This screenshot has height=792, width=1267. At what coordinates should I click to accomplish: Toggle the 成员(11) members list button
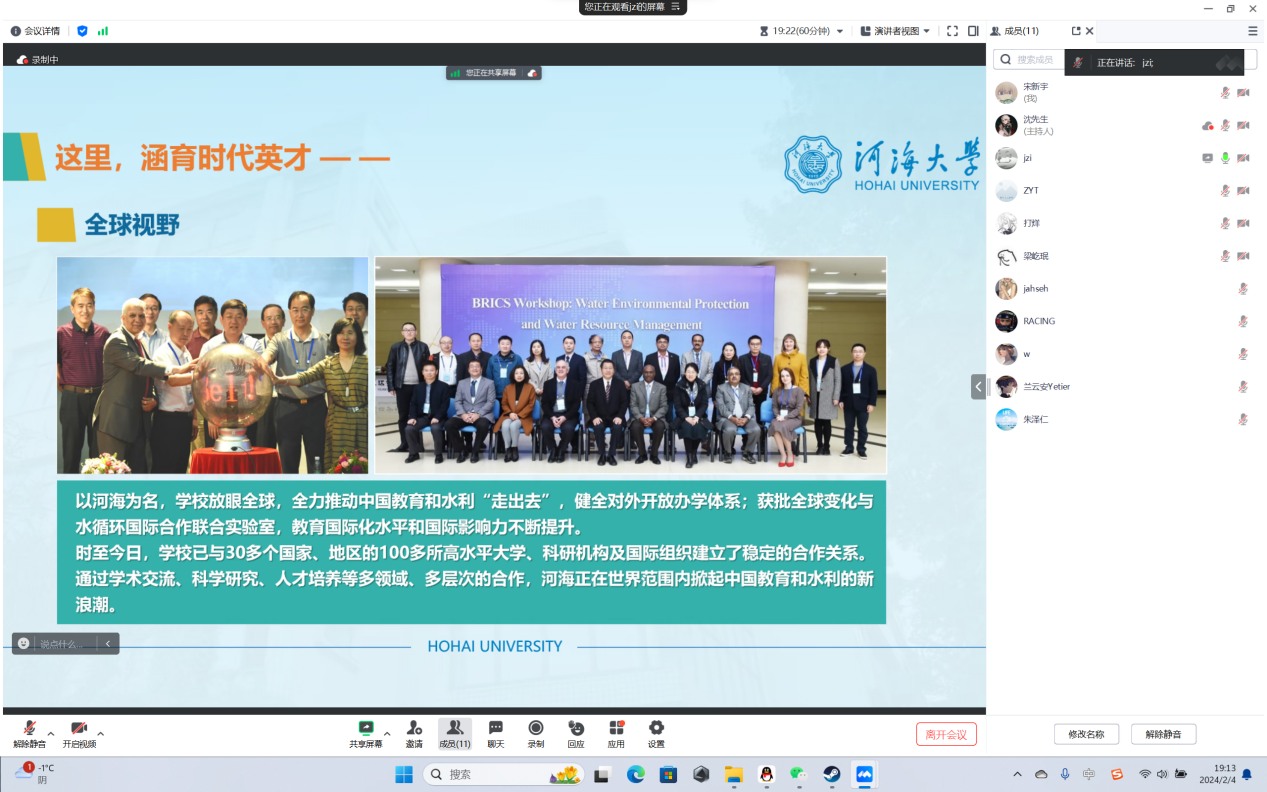tap(454, 733)
